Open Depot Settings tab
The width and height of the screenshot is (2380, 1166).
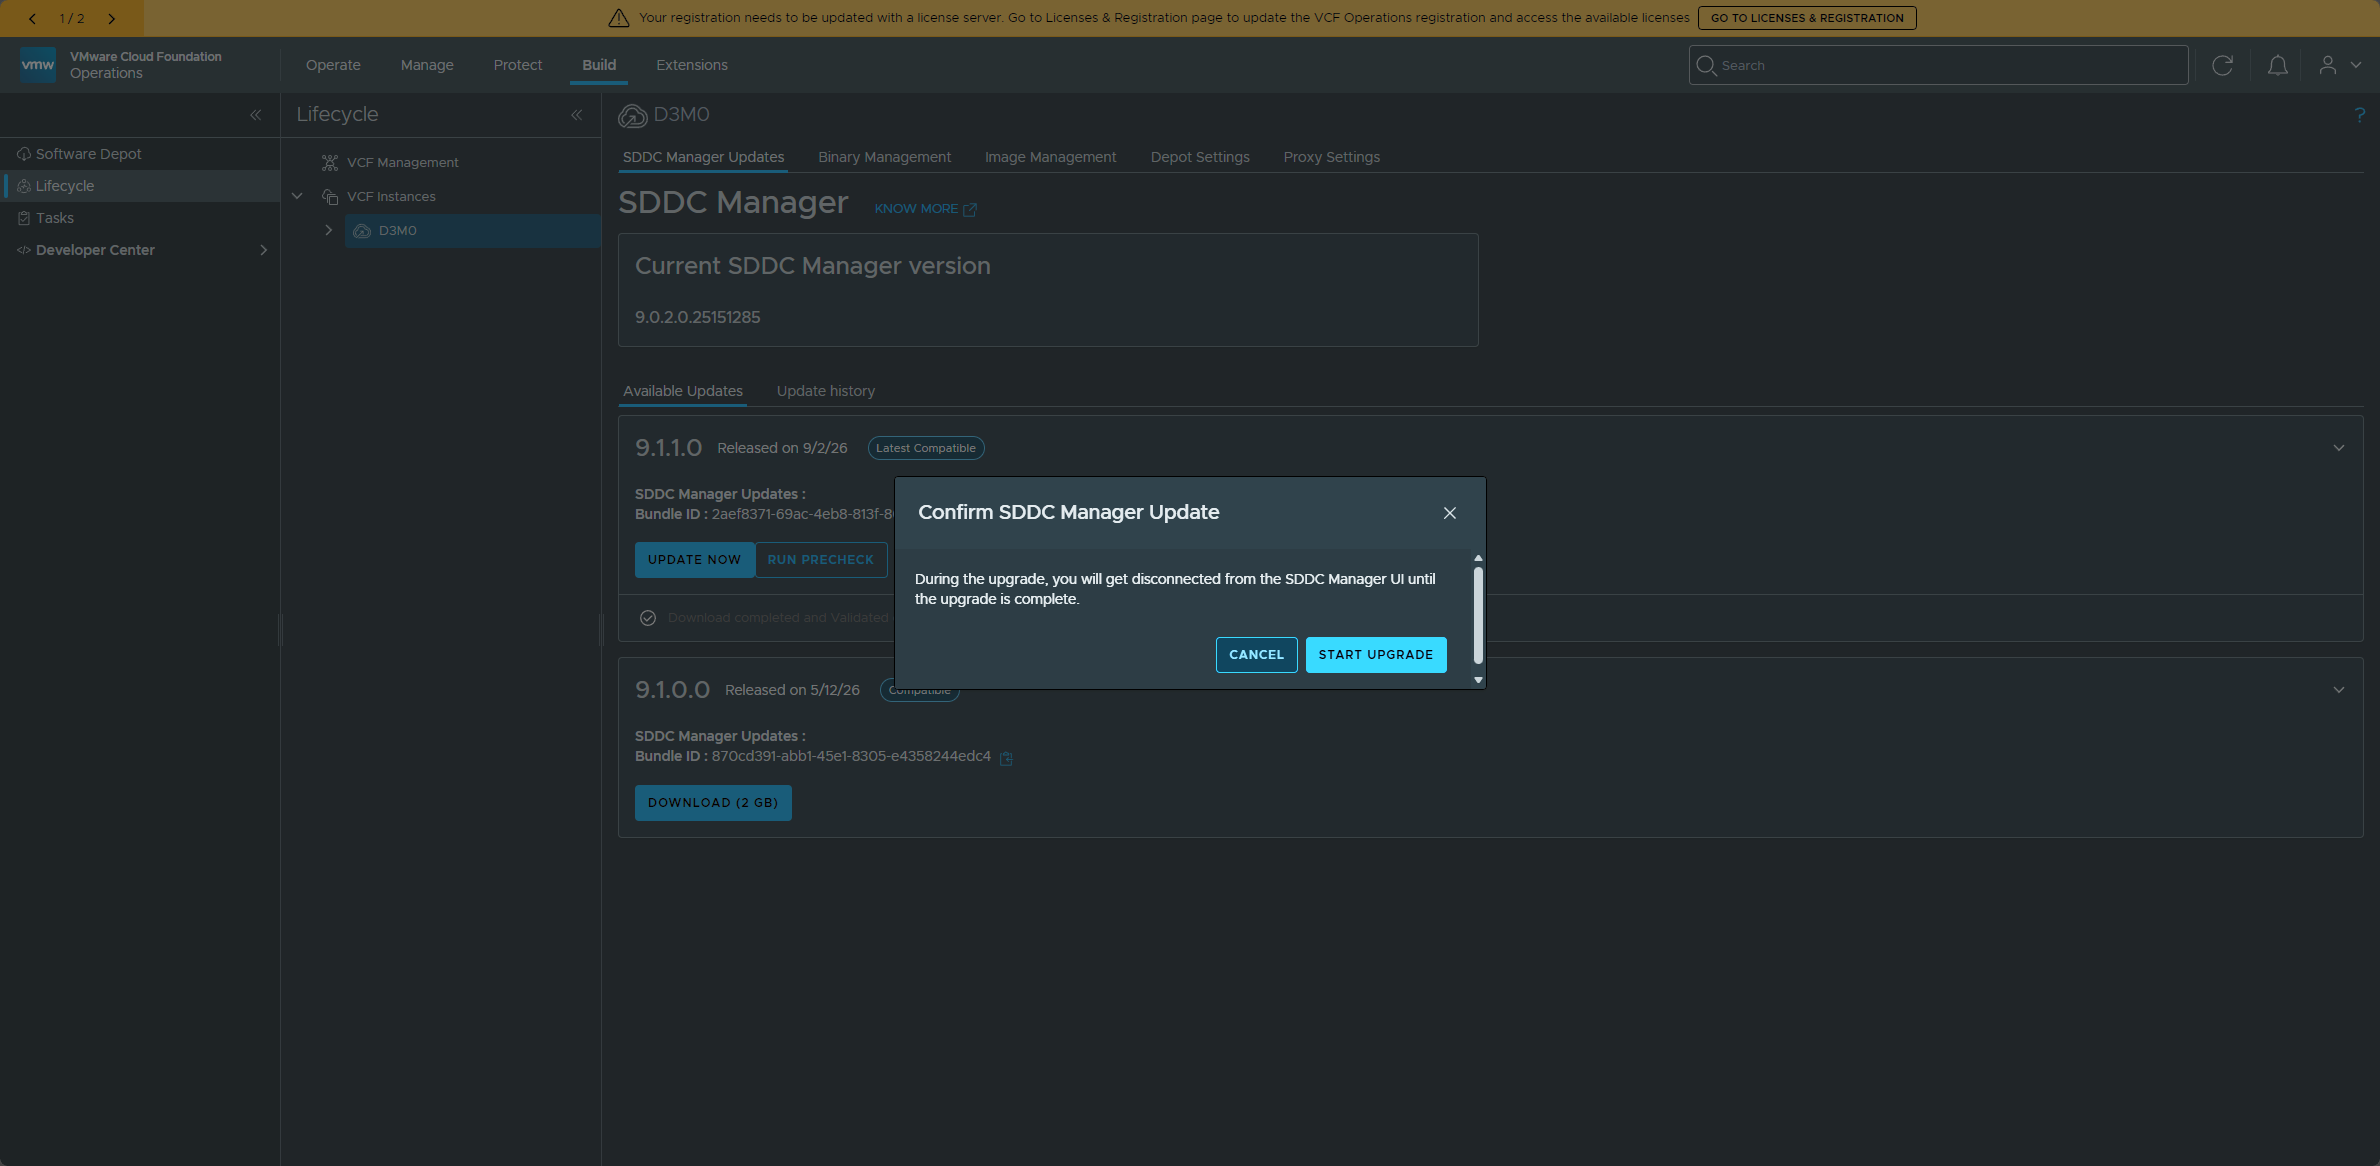tap(1200, 157)
